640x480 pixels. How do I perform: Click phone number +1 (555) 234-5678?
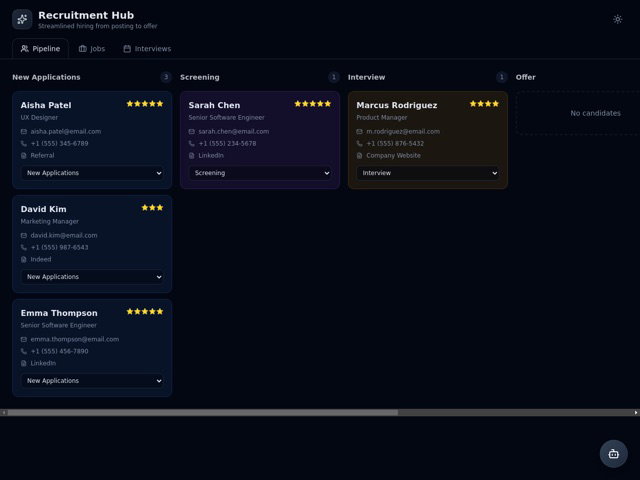pos(227,144)
